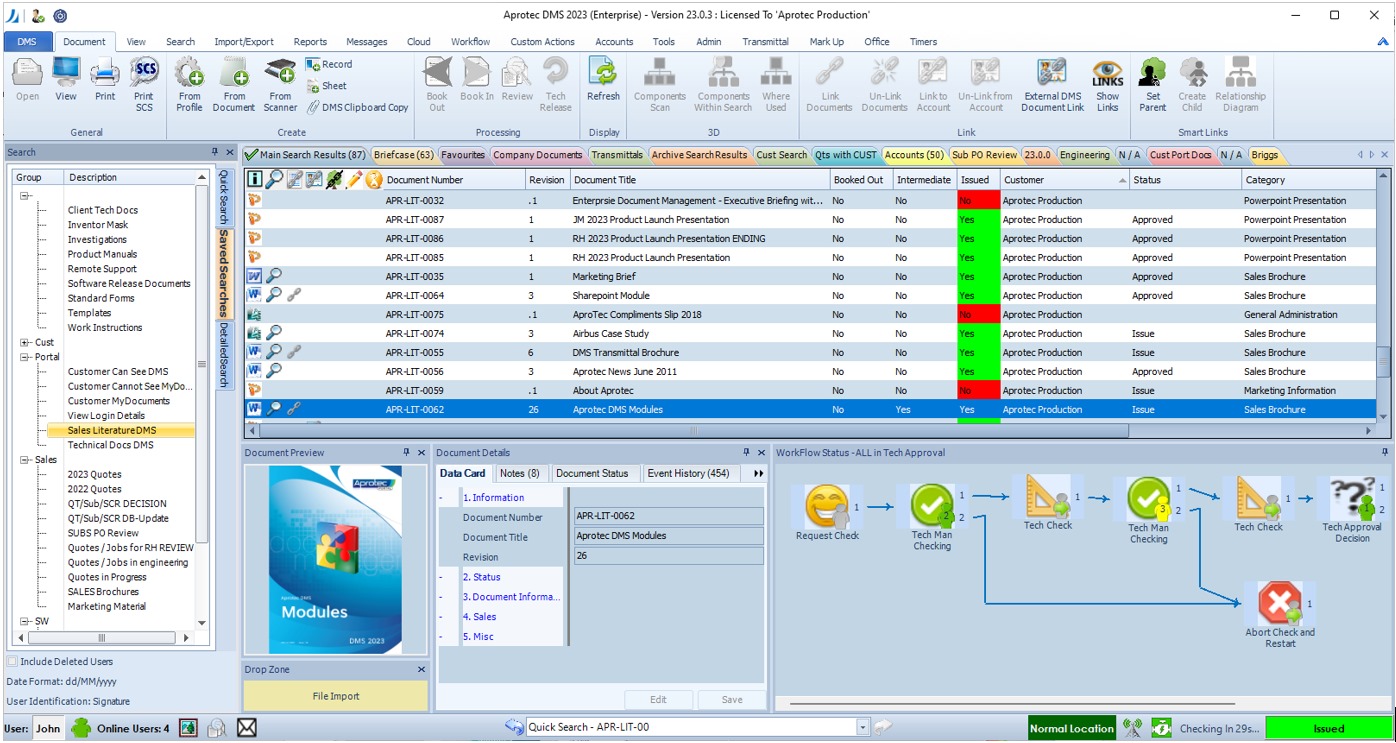Open the Transmittal ribbon tab
The height and width of the screenshot is (743, 1396).
(765, 42)
